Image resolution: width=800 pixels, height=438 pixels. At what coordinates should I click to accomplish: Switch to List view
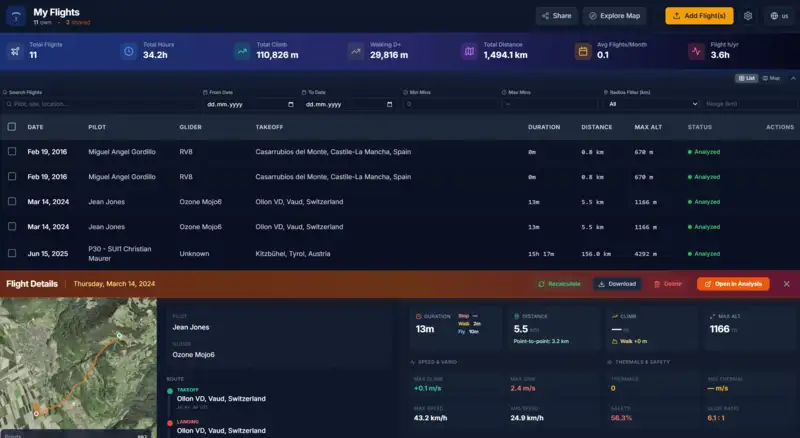coord(746,78)
